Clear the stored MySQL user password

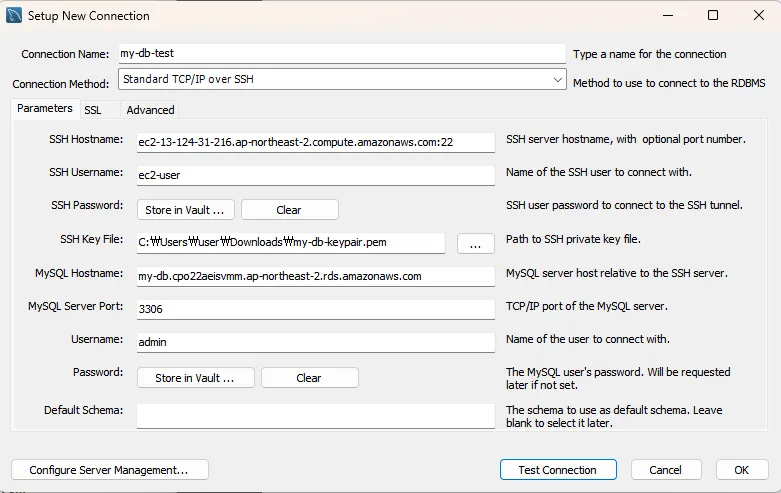(x=309, y=378)
